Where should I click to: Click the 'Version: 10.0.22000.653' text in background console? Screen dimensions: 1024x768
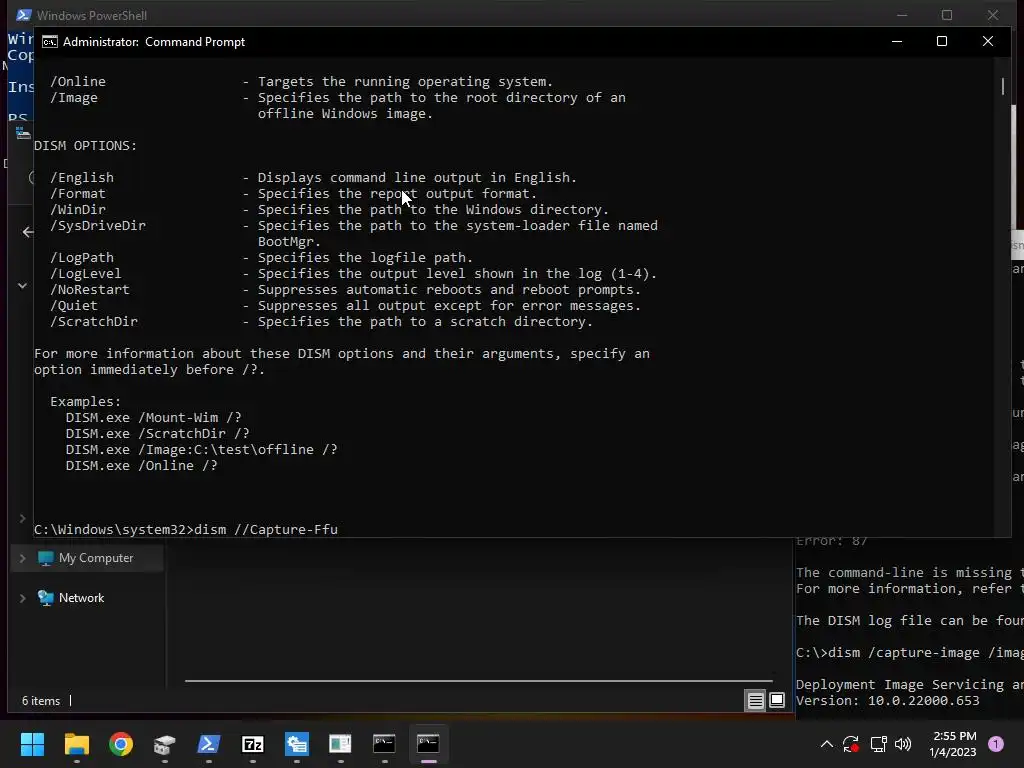(888, 701)
